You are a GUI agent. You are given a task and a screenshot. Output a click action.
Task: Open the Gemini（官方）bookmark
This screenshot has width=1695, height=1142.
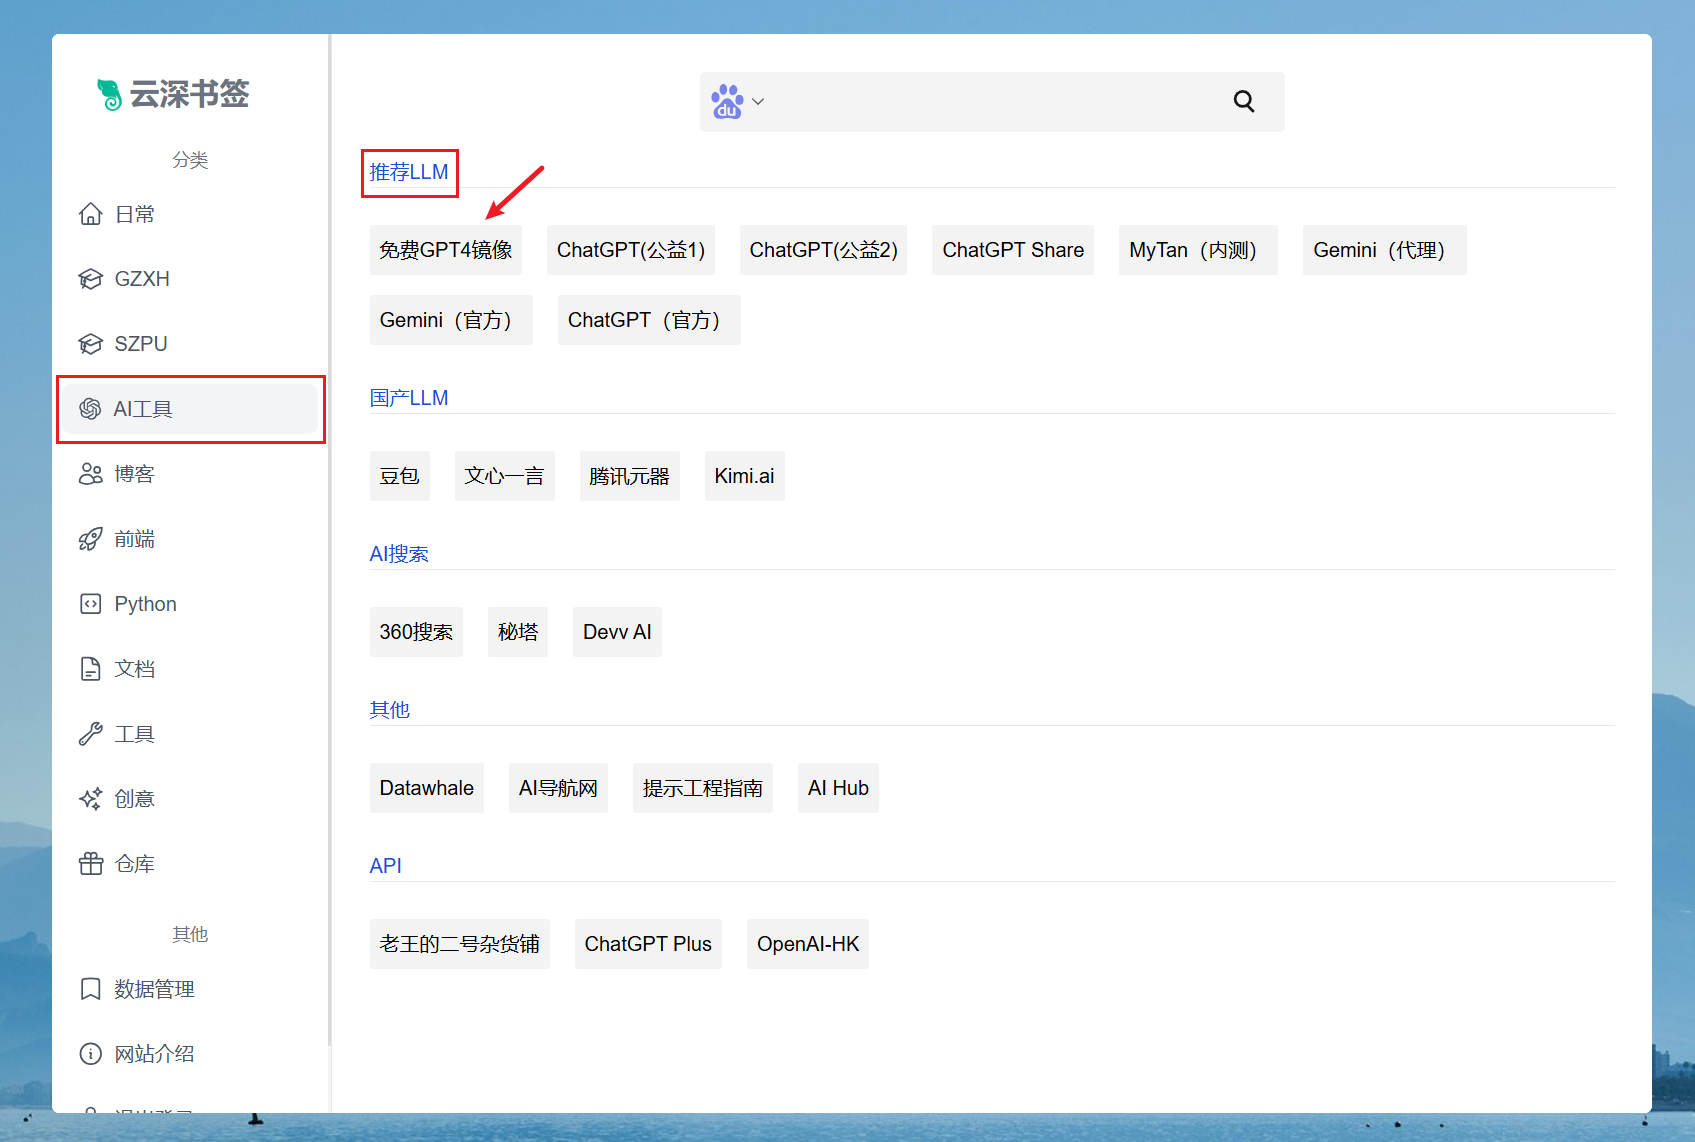click(x=451, y=320)
